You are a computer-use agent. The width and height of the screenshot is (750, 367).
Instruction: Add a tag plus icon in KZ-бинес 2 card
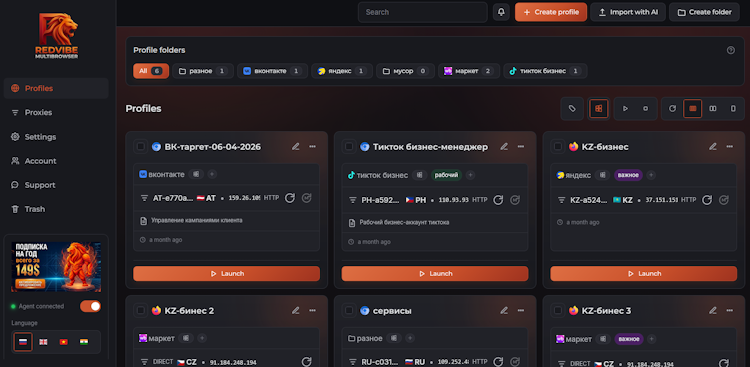pos(202,338)
